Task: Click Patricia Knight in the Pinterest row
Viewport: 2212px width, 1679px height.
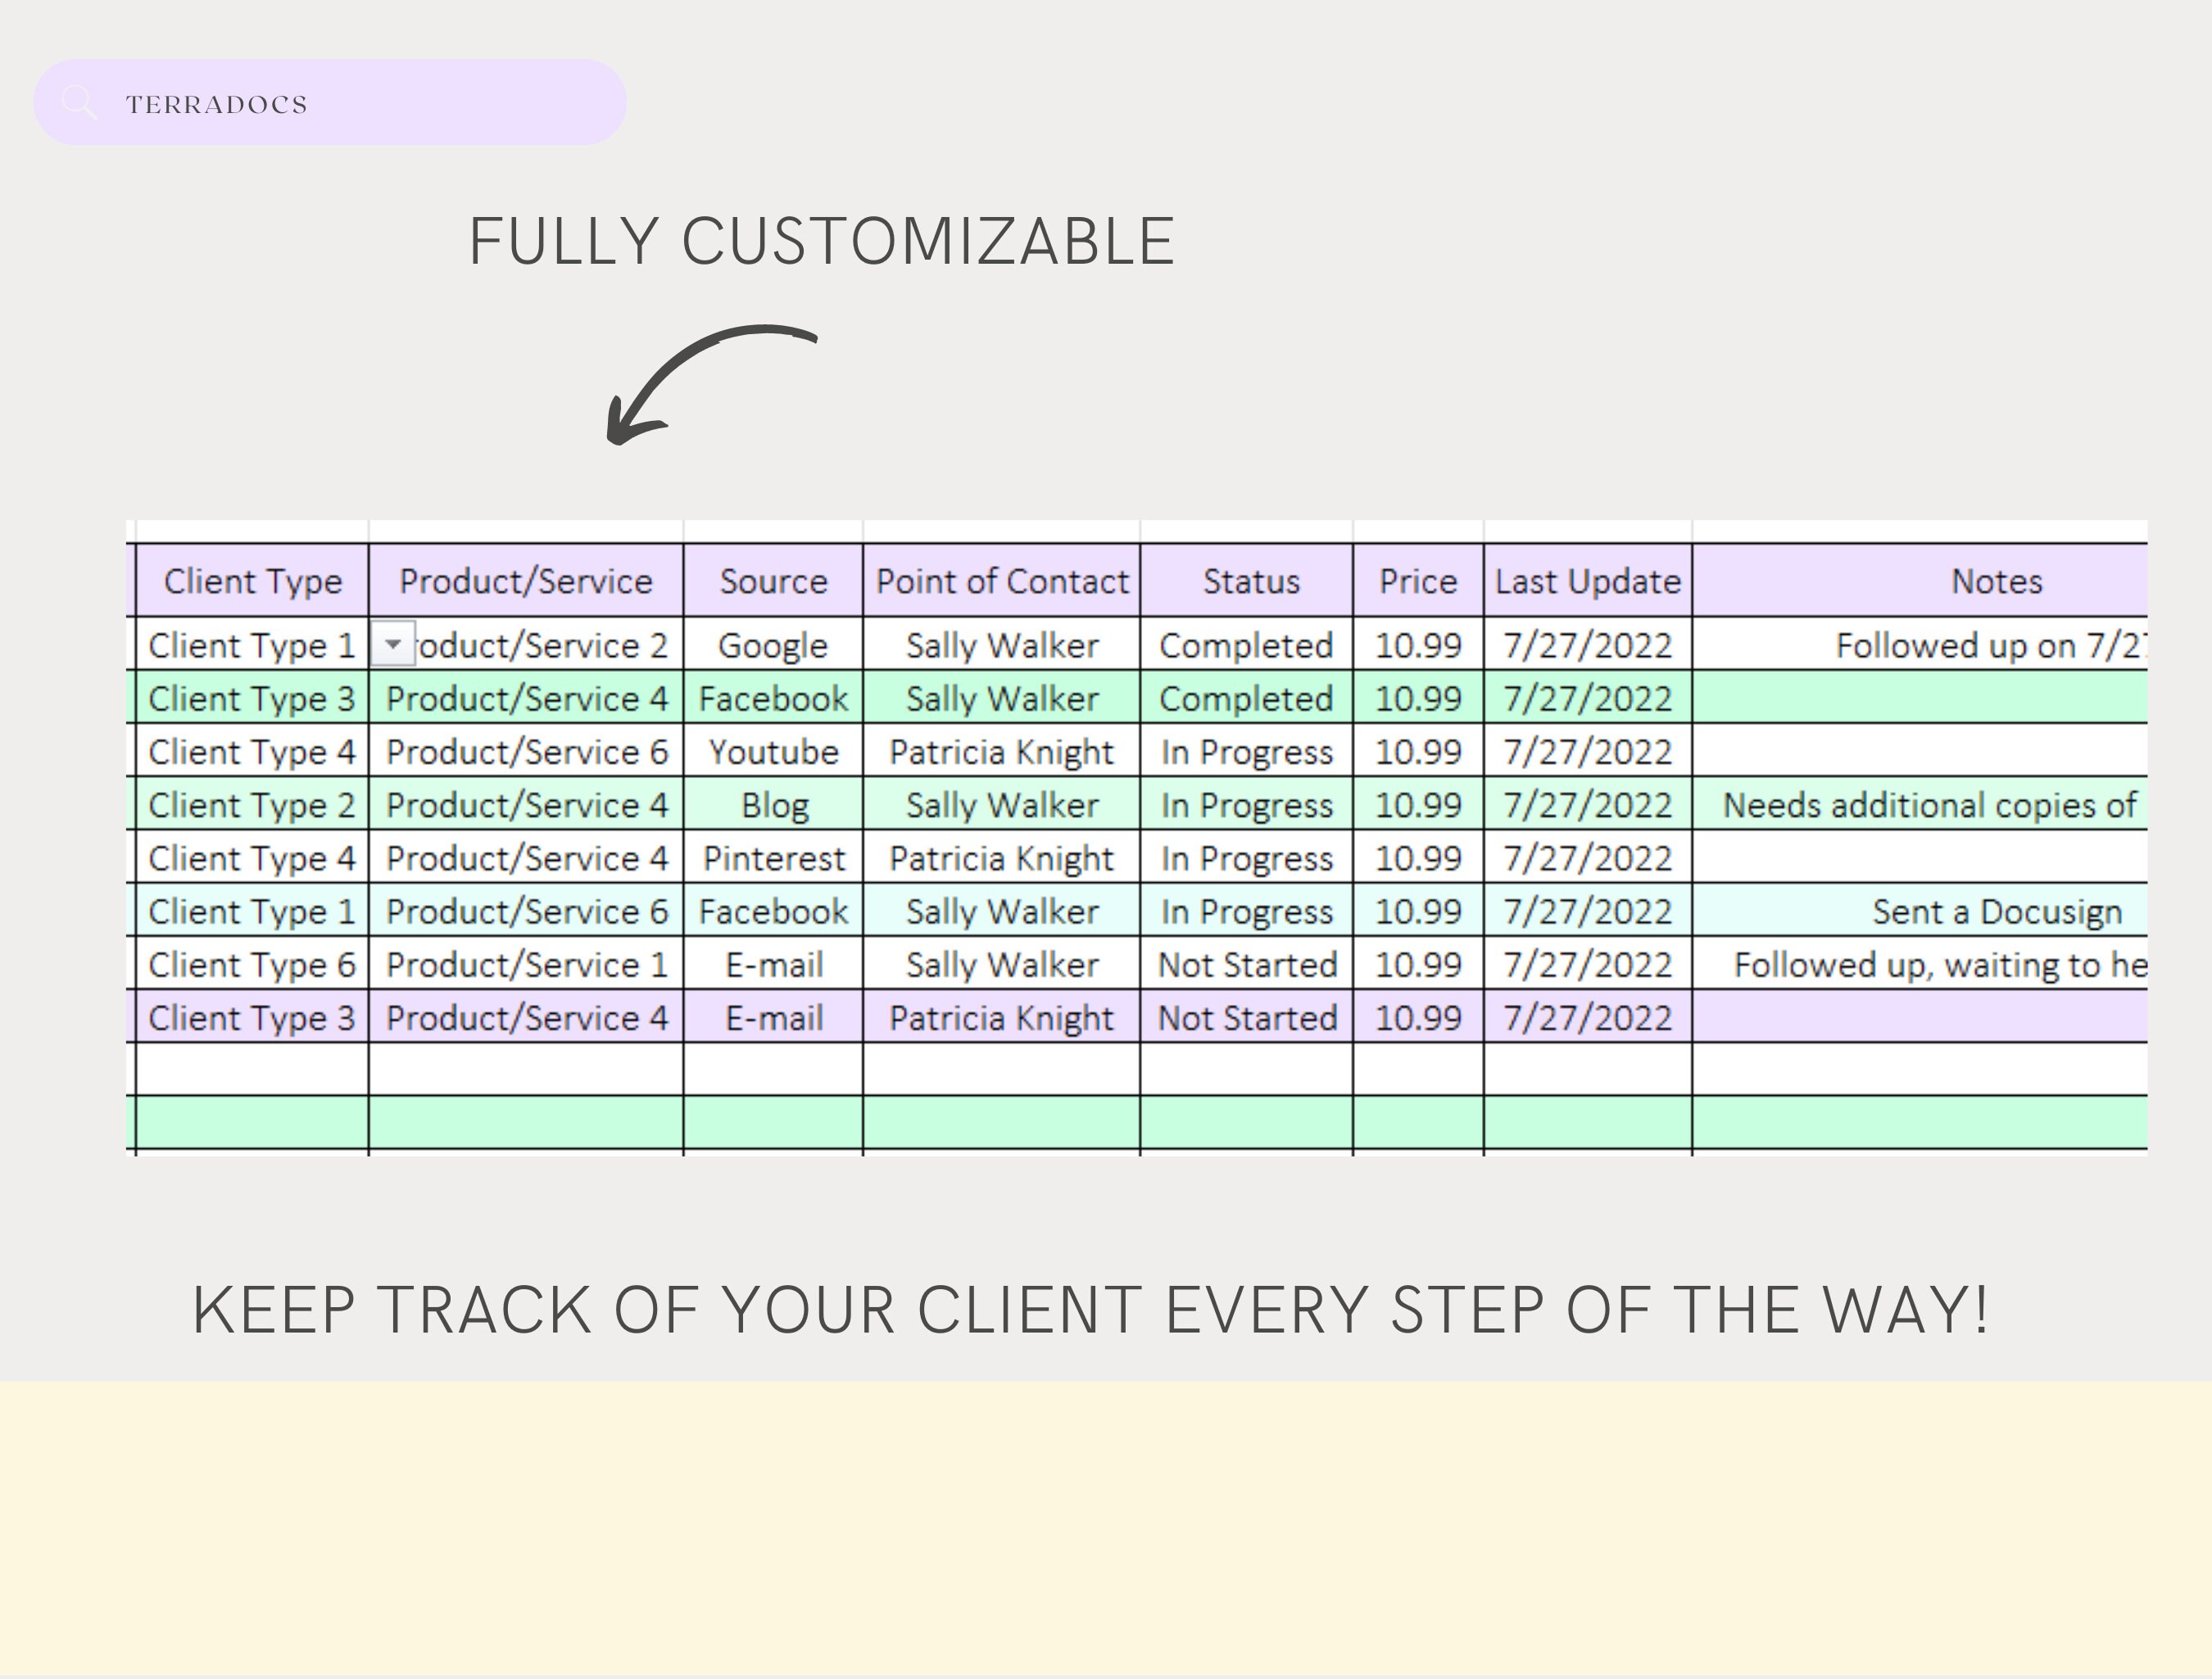Action: [1001, 857]
